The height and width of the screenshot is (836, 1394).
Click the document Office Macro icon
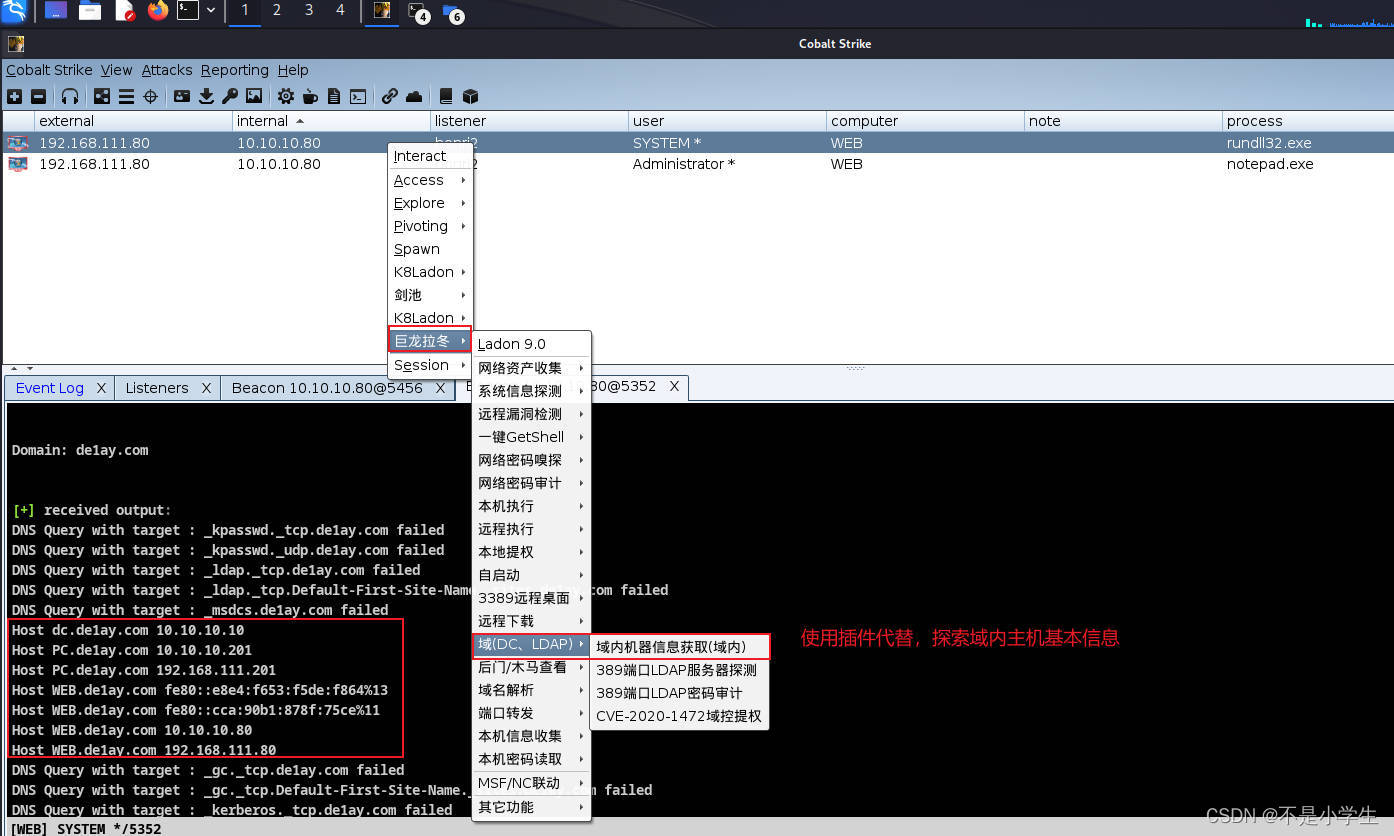pyautogui.click(x=334, y=96)
